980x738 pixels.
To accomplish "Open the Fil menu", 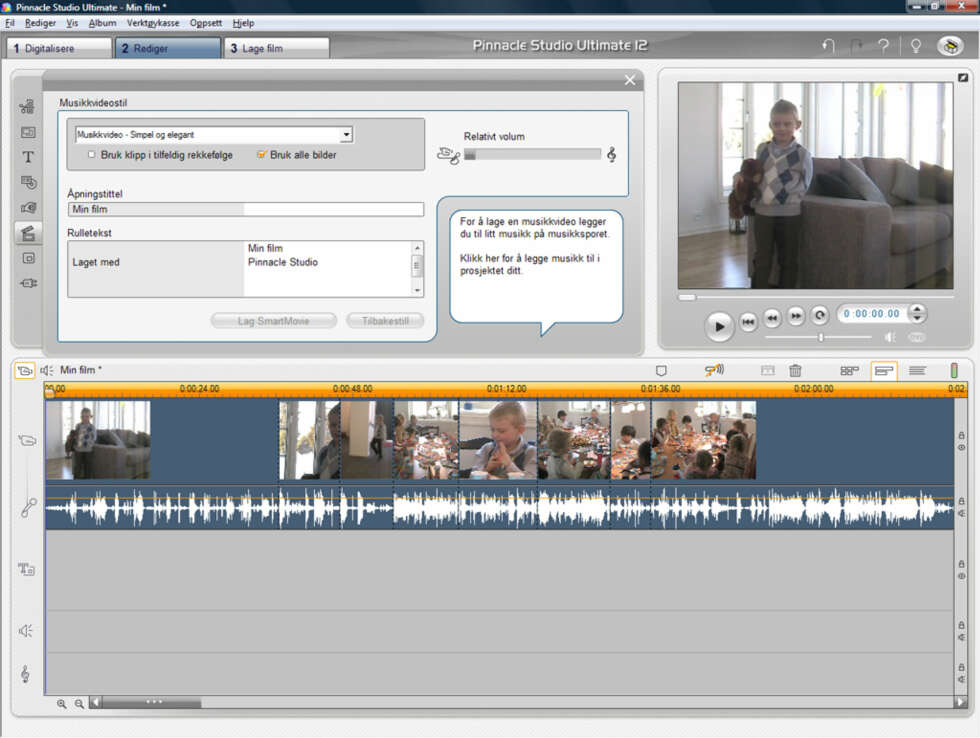I will pyautogui.click(x=9, y=23).
